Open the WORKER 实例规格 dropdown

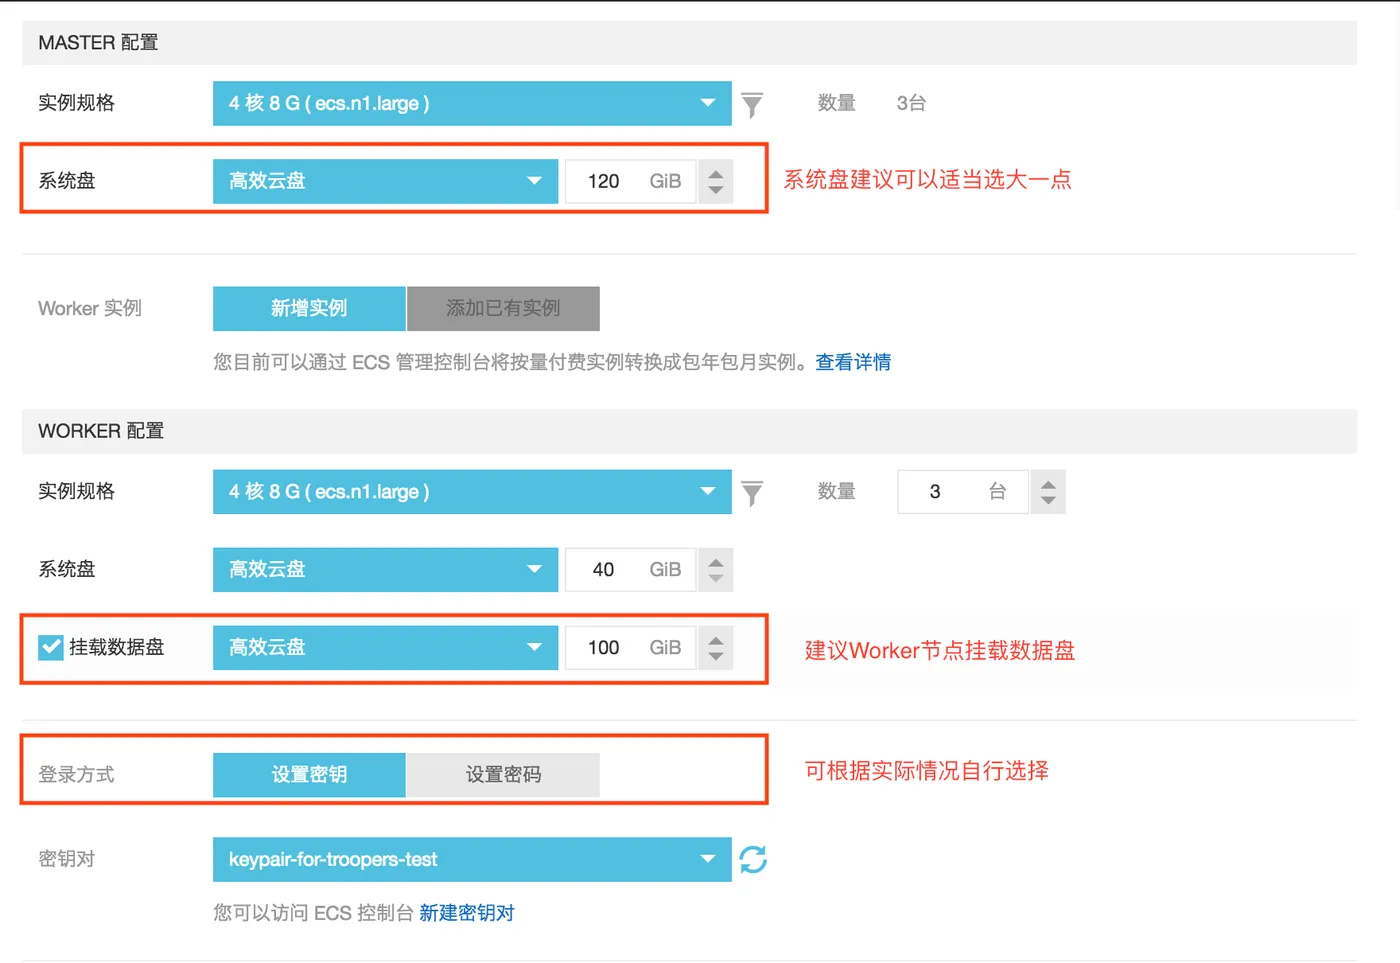click(x=472, y=491)
